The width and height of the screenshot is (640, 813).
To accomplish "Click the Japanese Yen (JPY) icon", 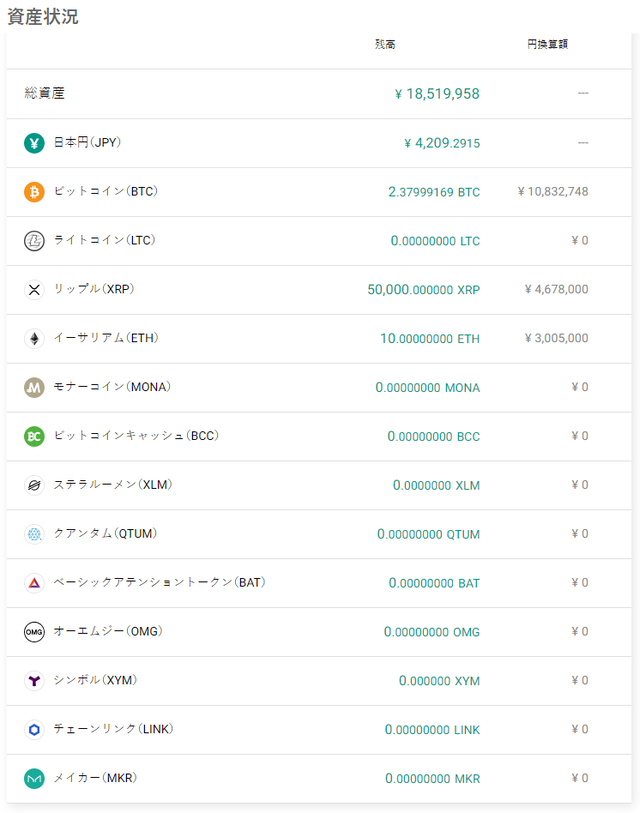I will click(x=34, y=143).
